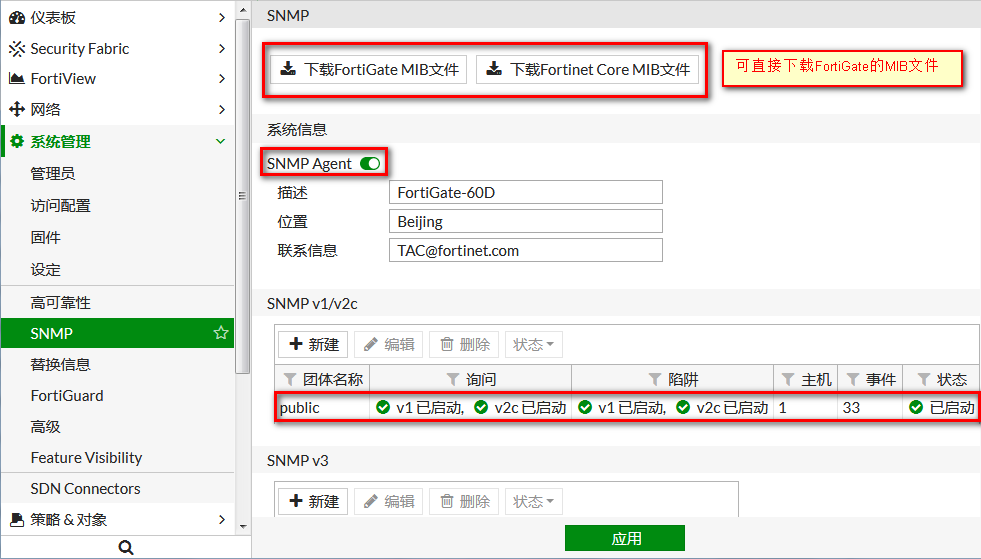Click 删除 in SNMP v1/v2c section
This screenshot has height=559, width=981.
tap(464, 344)
